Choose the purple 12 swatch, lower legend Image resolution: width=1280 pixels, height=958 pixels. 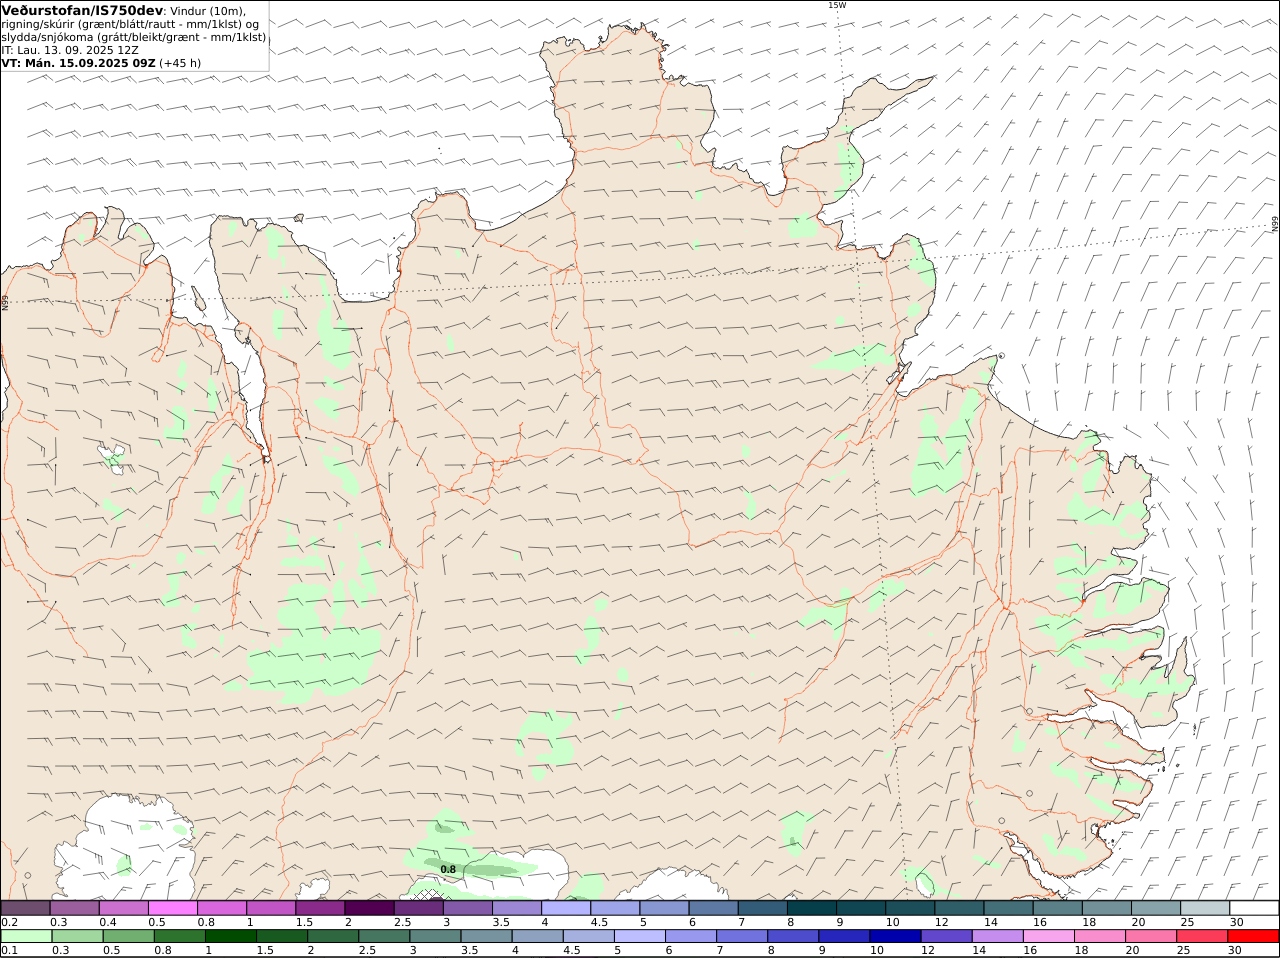point(945,937)
